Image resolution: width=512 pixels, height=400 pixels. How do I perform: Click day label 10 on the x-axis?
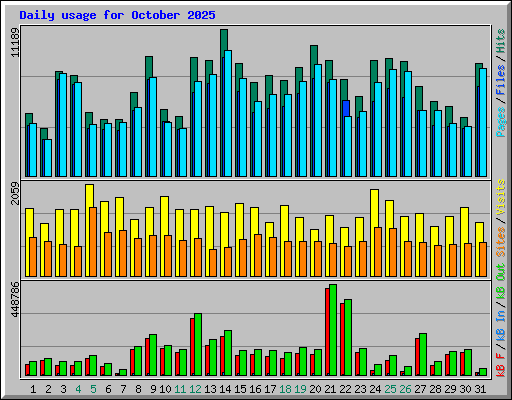pos(165,389)
